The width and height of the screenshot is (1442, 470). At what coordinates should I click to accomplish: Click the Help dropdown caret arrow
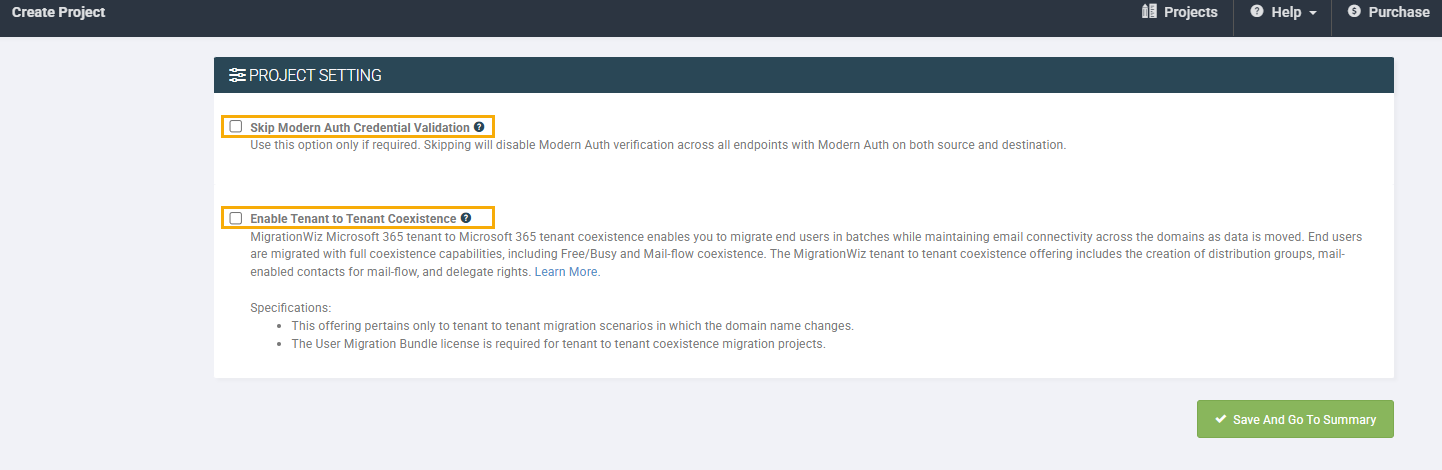point(1313,13)
